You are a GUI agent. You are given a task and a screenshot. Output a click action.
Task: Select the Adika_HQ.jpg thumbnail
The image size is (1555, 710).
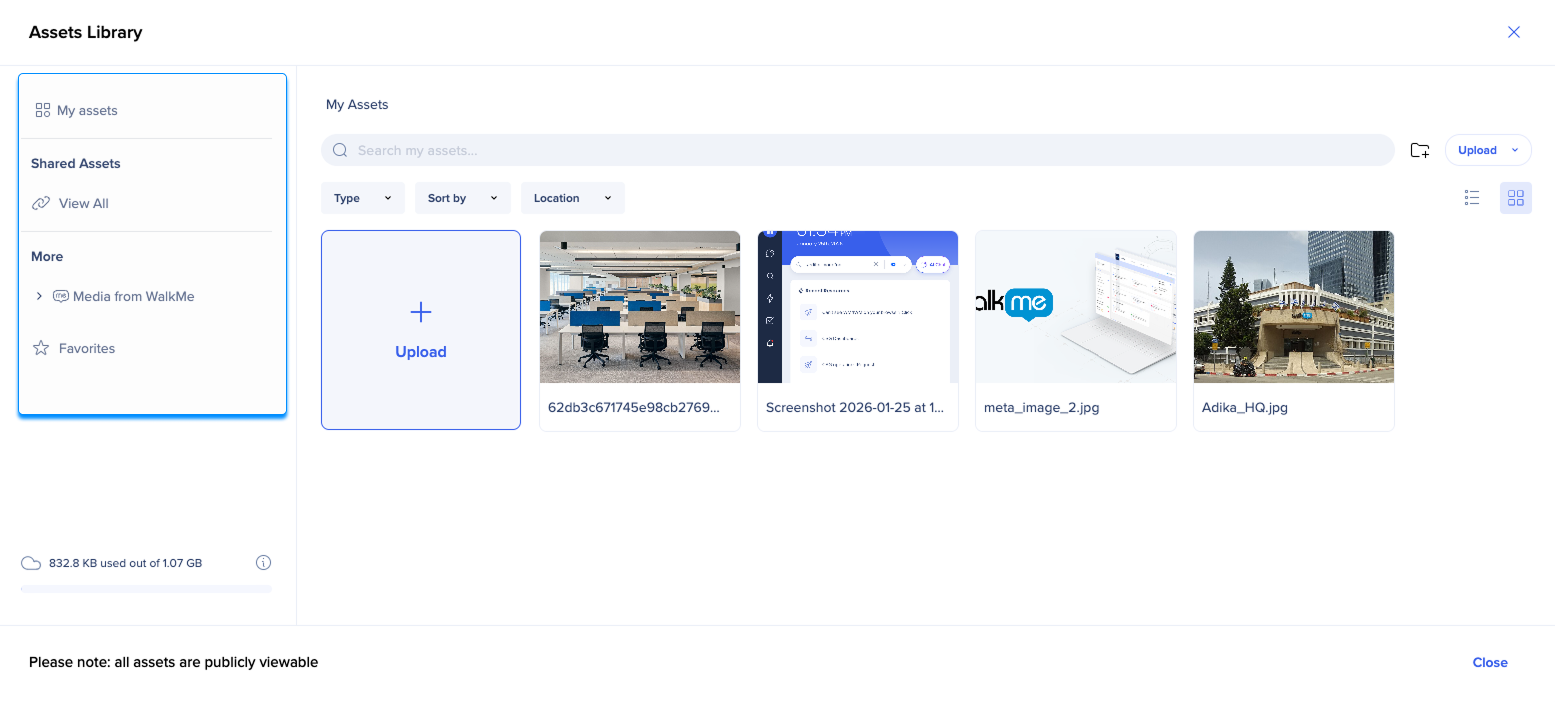pos(1293,307)
